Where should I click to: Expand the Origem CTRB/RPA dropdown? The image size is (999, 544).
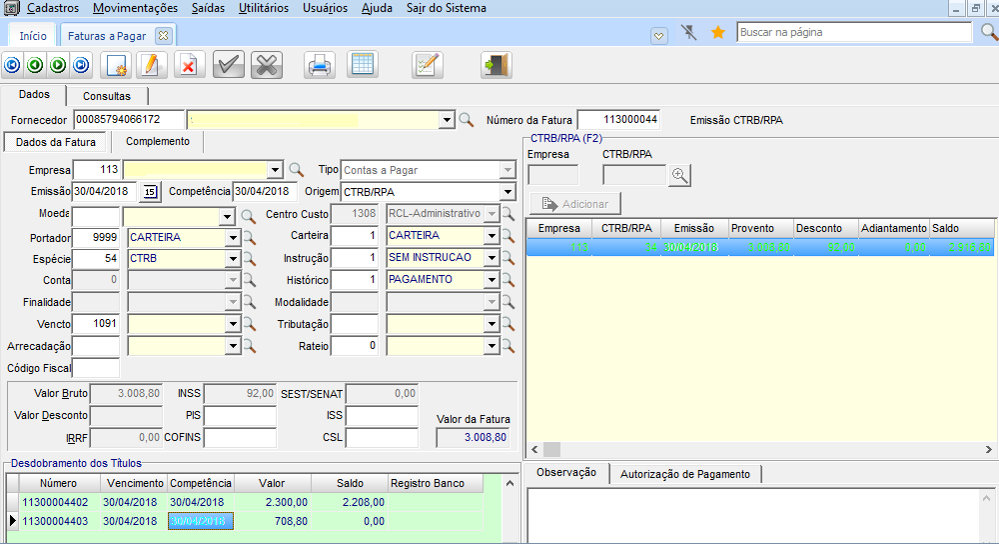[x=507, y=191]
